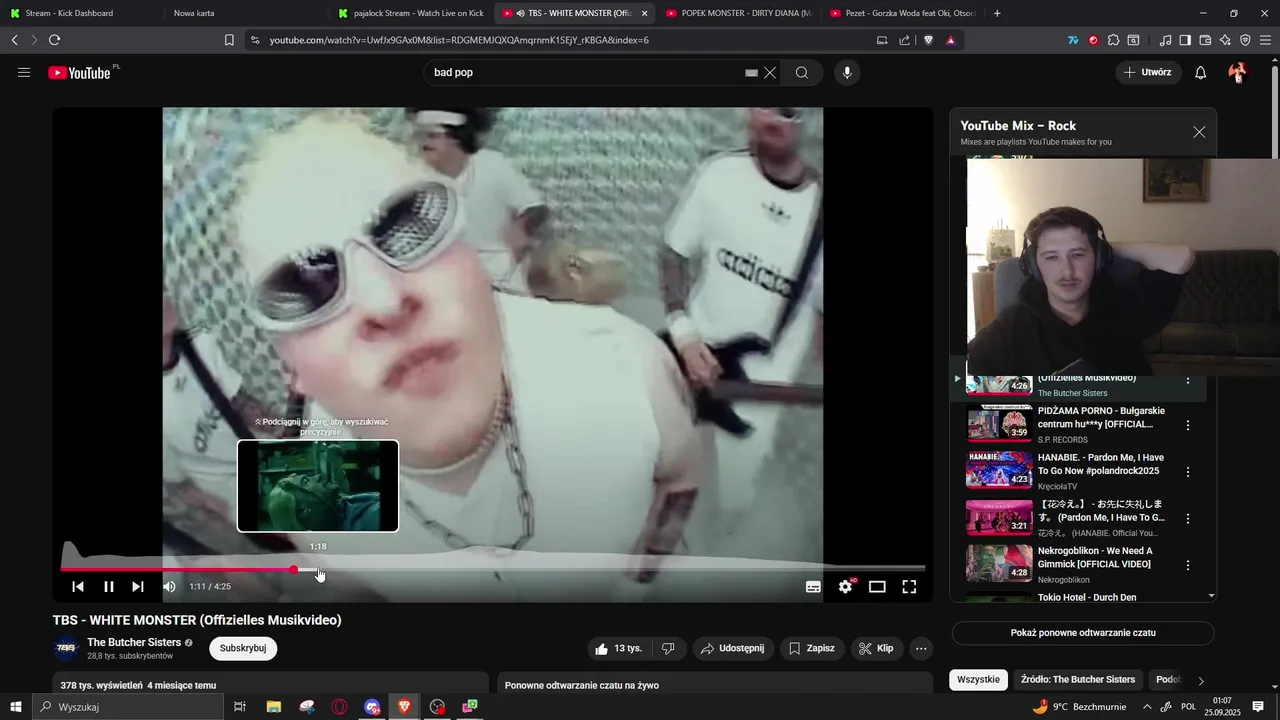The width and height of the screenshot is (1280, 720).
Task: Select 'HANABIE. - Pardon Me, I Have To Go Now' title
Action: [1101, 464]
